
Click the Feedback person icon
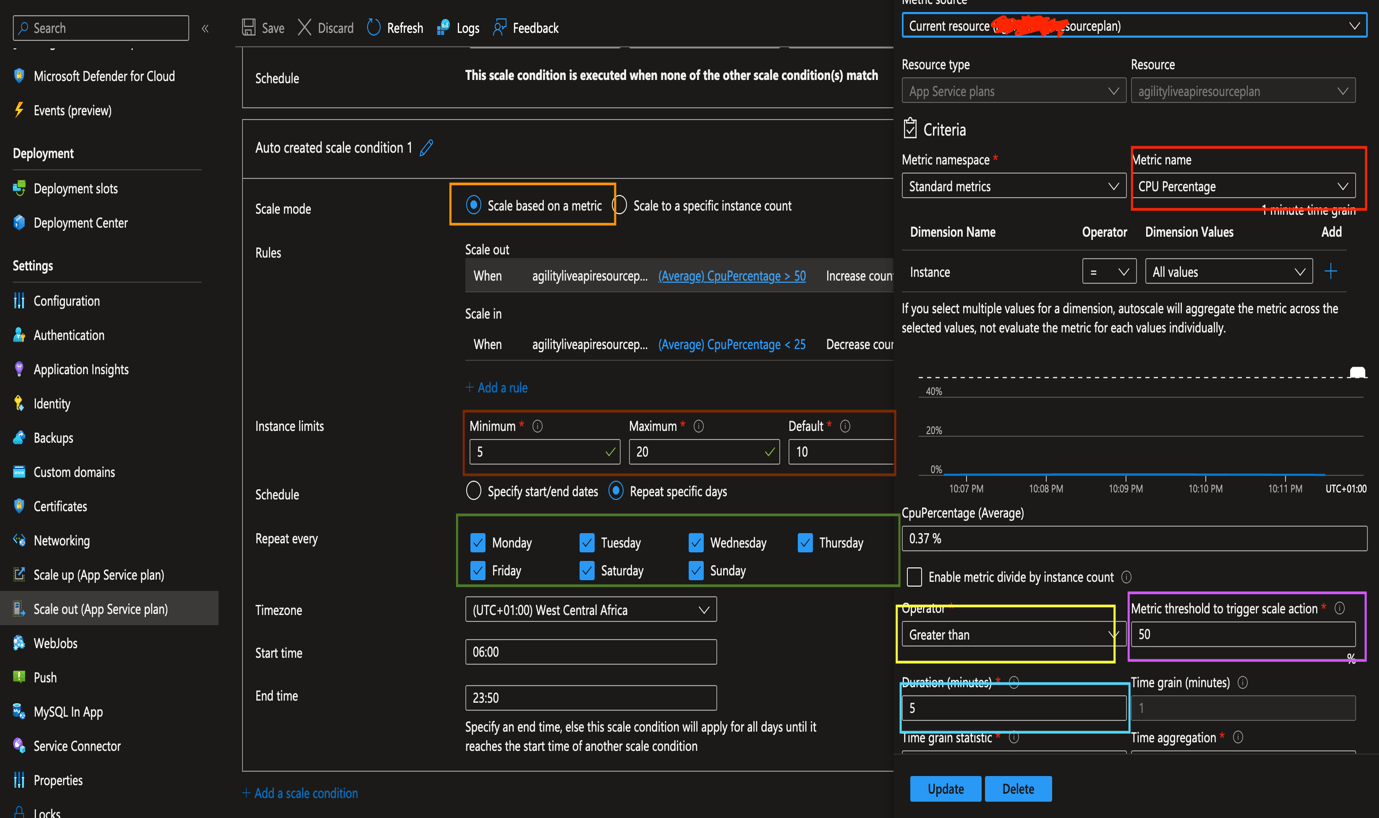point(500,27)
